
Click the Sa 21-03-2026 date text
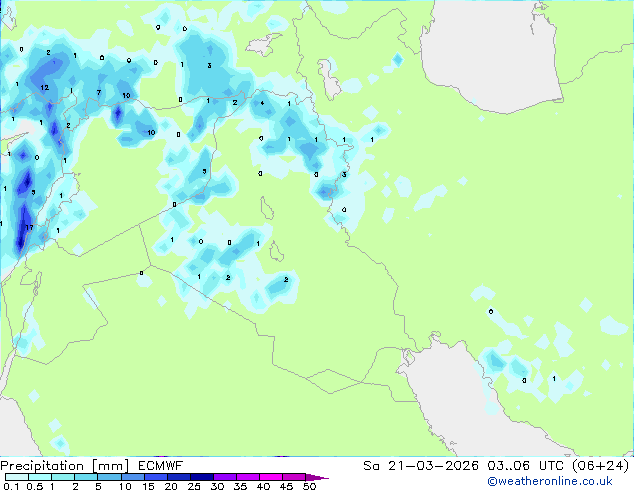click(421, 466)
